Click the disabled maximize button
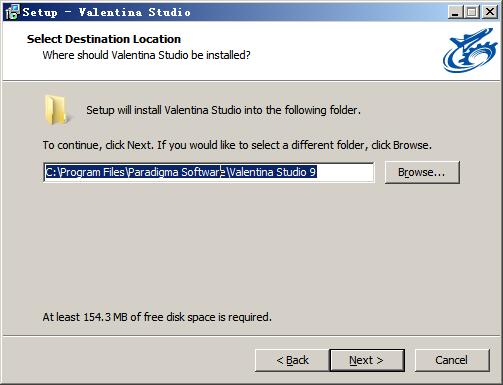The width and height of the screenshot is (503, 385). coord(472,12)
